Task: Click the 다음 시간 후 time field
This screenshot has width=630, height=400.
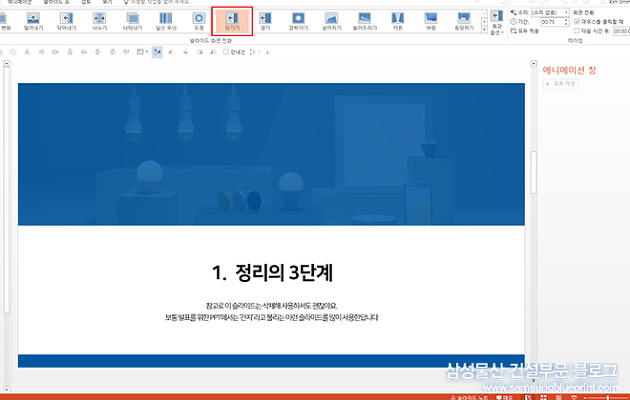Action: 621,31
